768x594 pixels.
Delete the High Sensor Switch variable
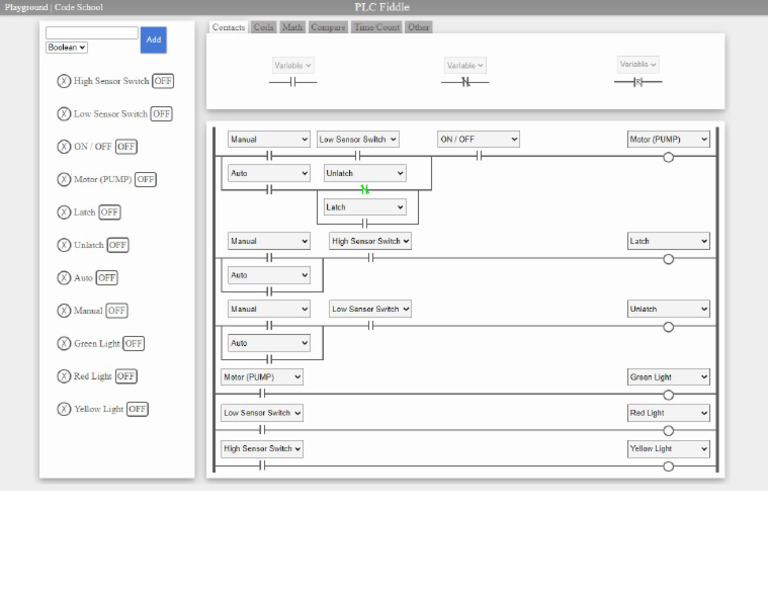click(x=64, y=81)
